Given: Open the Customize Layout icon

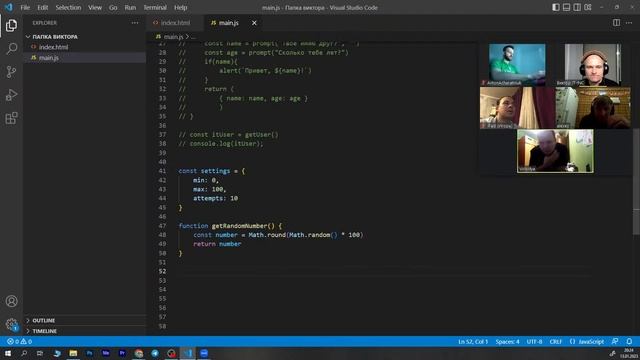Looking at the screenshot, I should (588, 7).
